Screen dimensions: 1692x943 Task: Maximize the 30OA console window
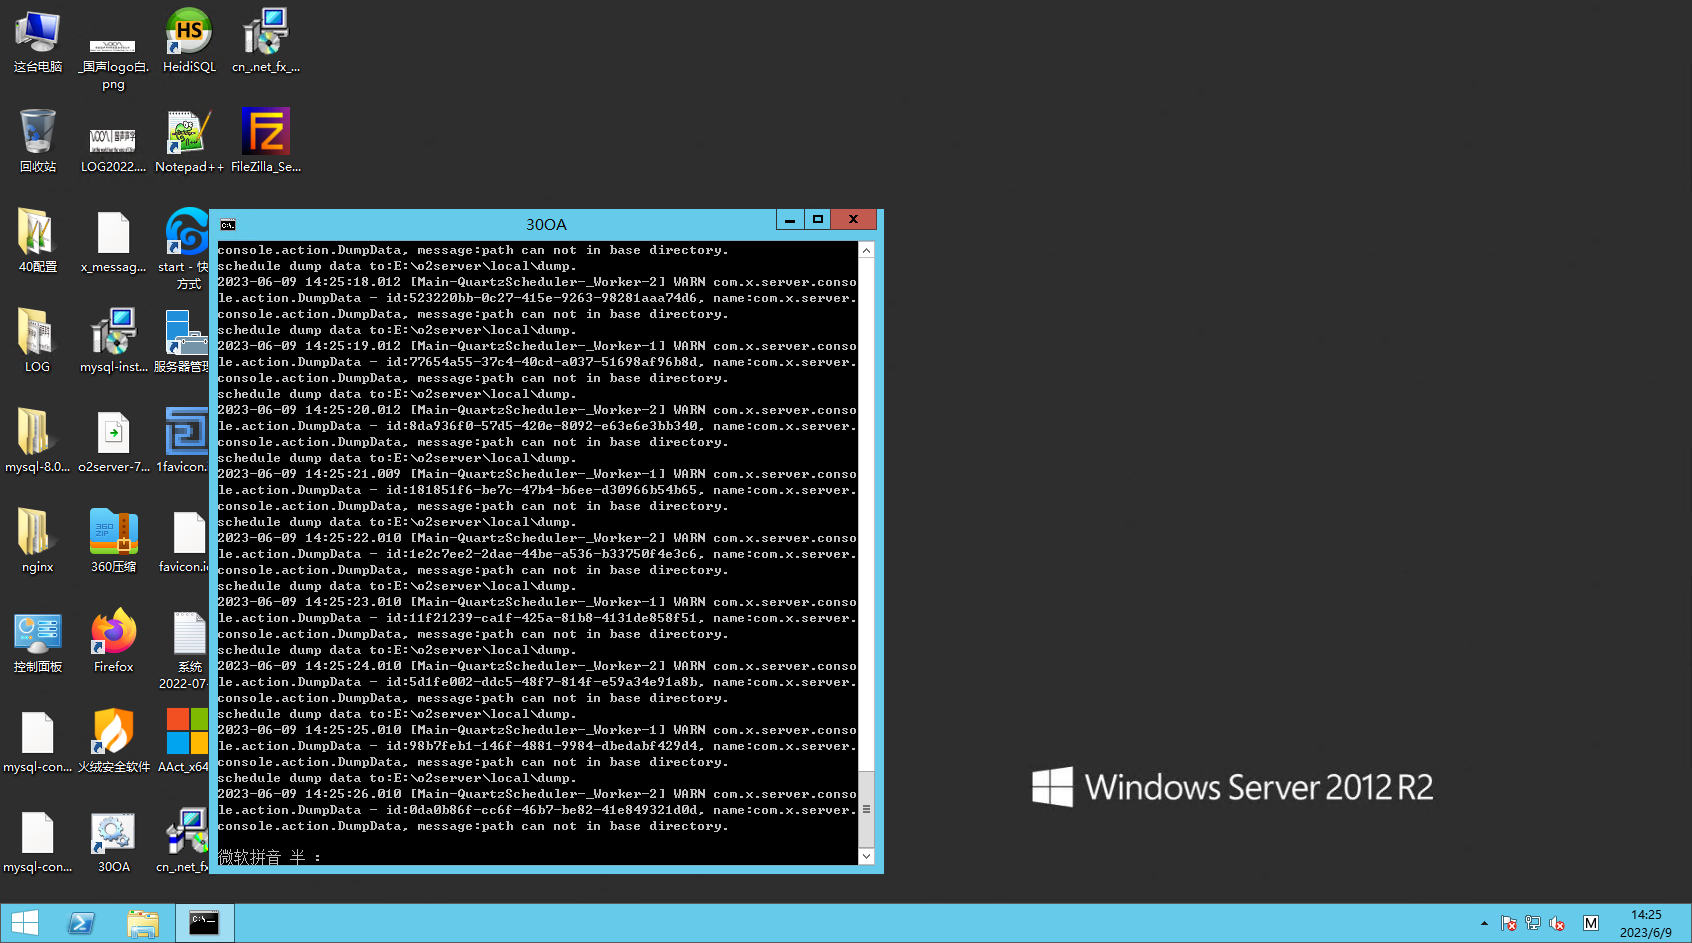pyautogui.click(x=818, y=220)
